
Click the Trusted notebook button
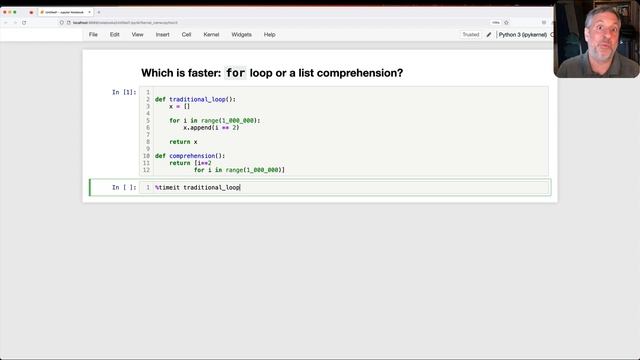(471, 35)
